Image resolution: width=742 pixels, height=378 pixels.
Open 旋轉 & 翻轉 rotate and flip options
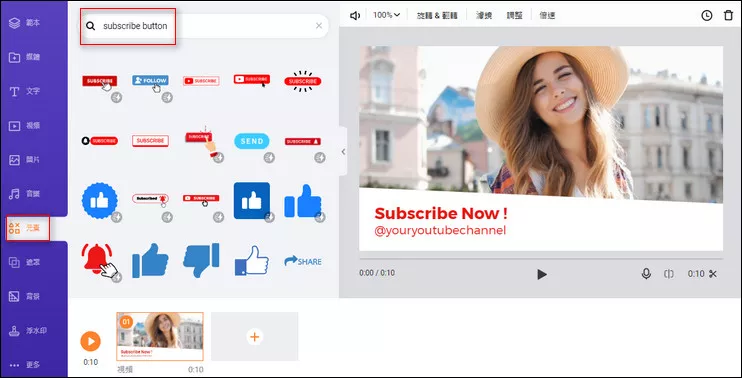pos(437,15)
